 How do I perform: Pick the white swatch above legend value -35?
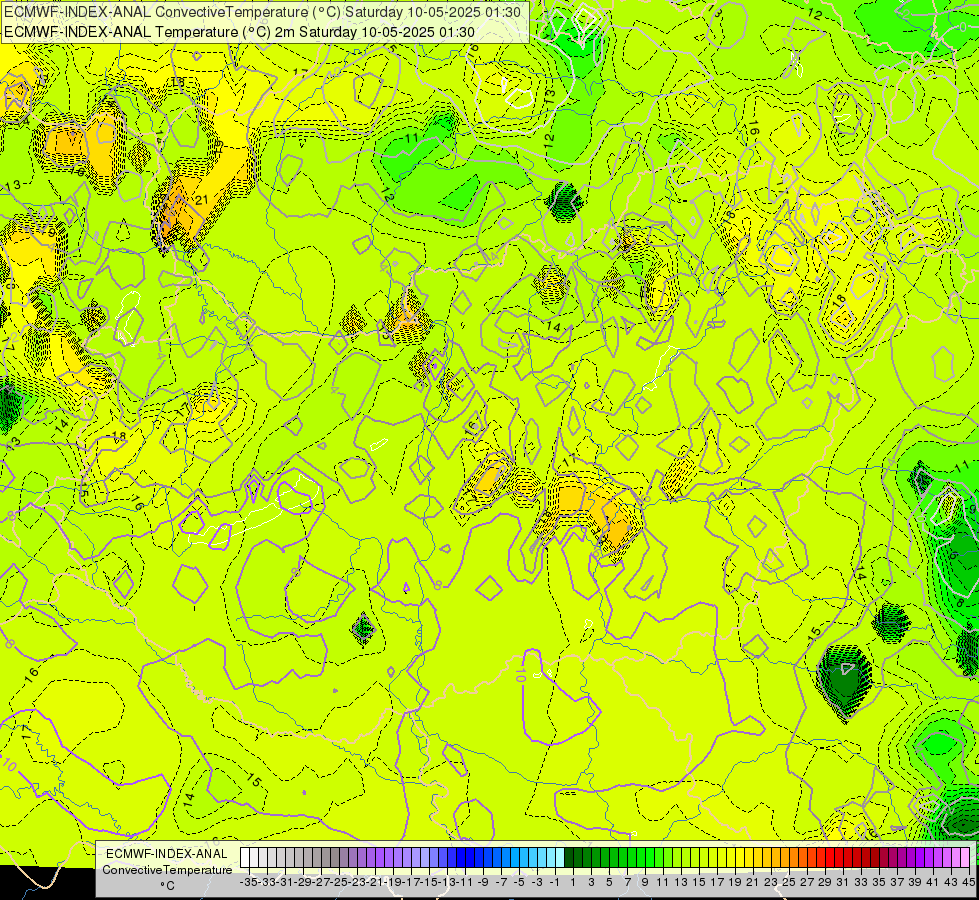tap(245, 857)
